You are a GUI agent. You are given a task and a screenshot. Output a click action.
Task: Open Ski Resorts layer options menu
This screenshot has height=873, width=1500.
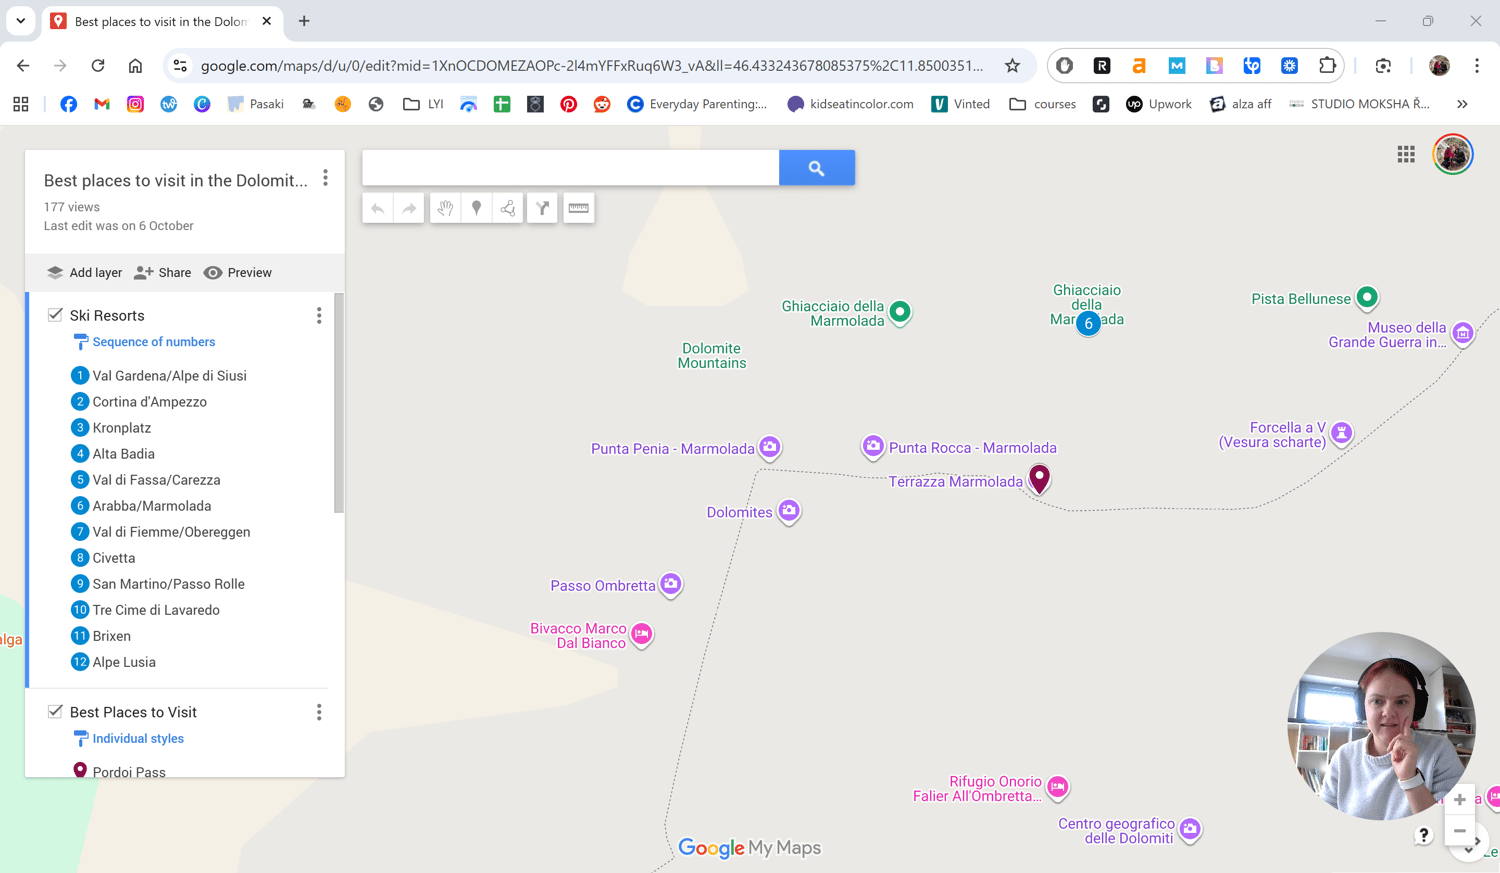[x=319, y=316]
